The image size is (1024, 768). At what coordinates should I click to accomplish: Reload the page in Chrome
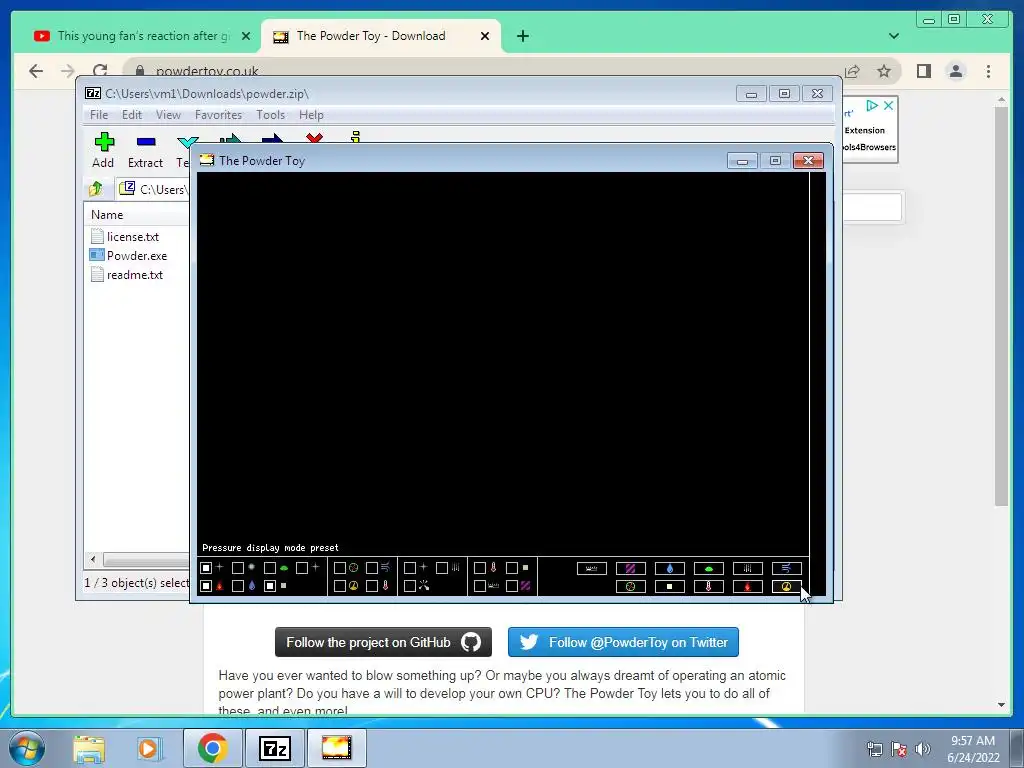pyautogui.click(x=100, y=71)
